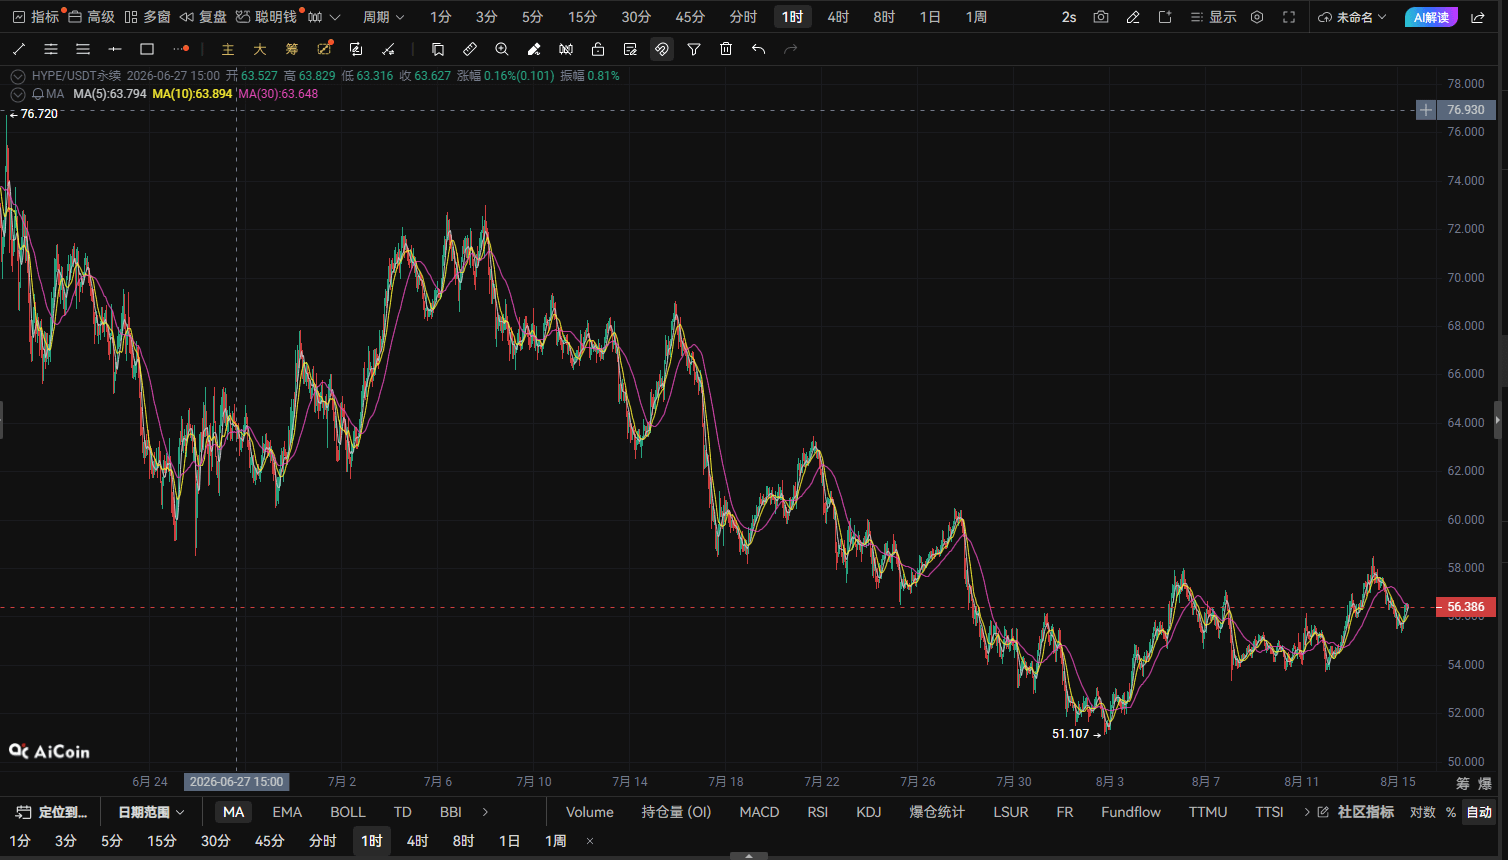Select the ruler measure tool
Image resolution: width=1508 pixels, height=860 pixels.
pos(470,49)
